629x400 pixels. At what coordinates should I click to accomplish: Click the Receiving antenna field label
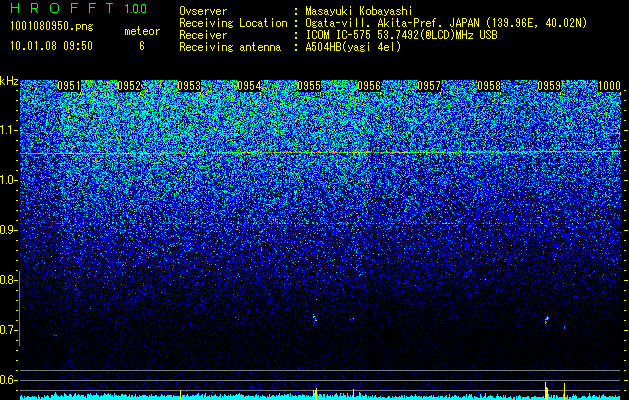230,47
